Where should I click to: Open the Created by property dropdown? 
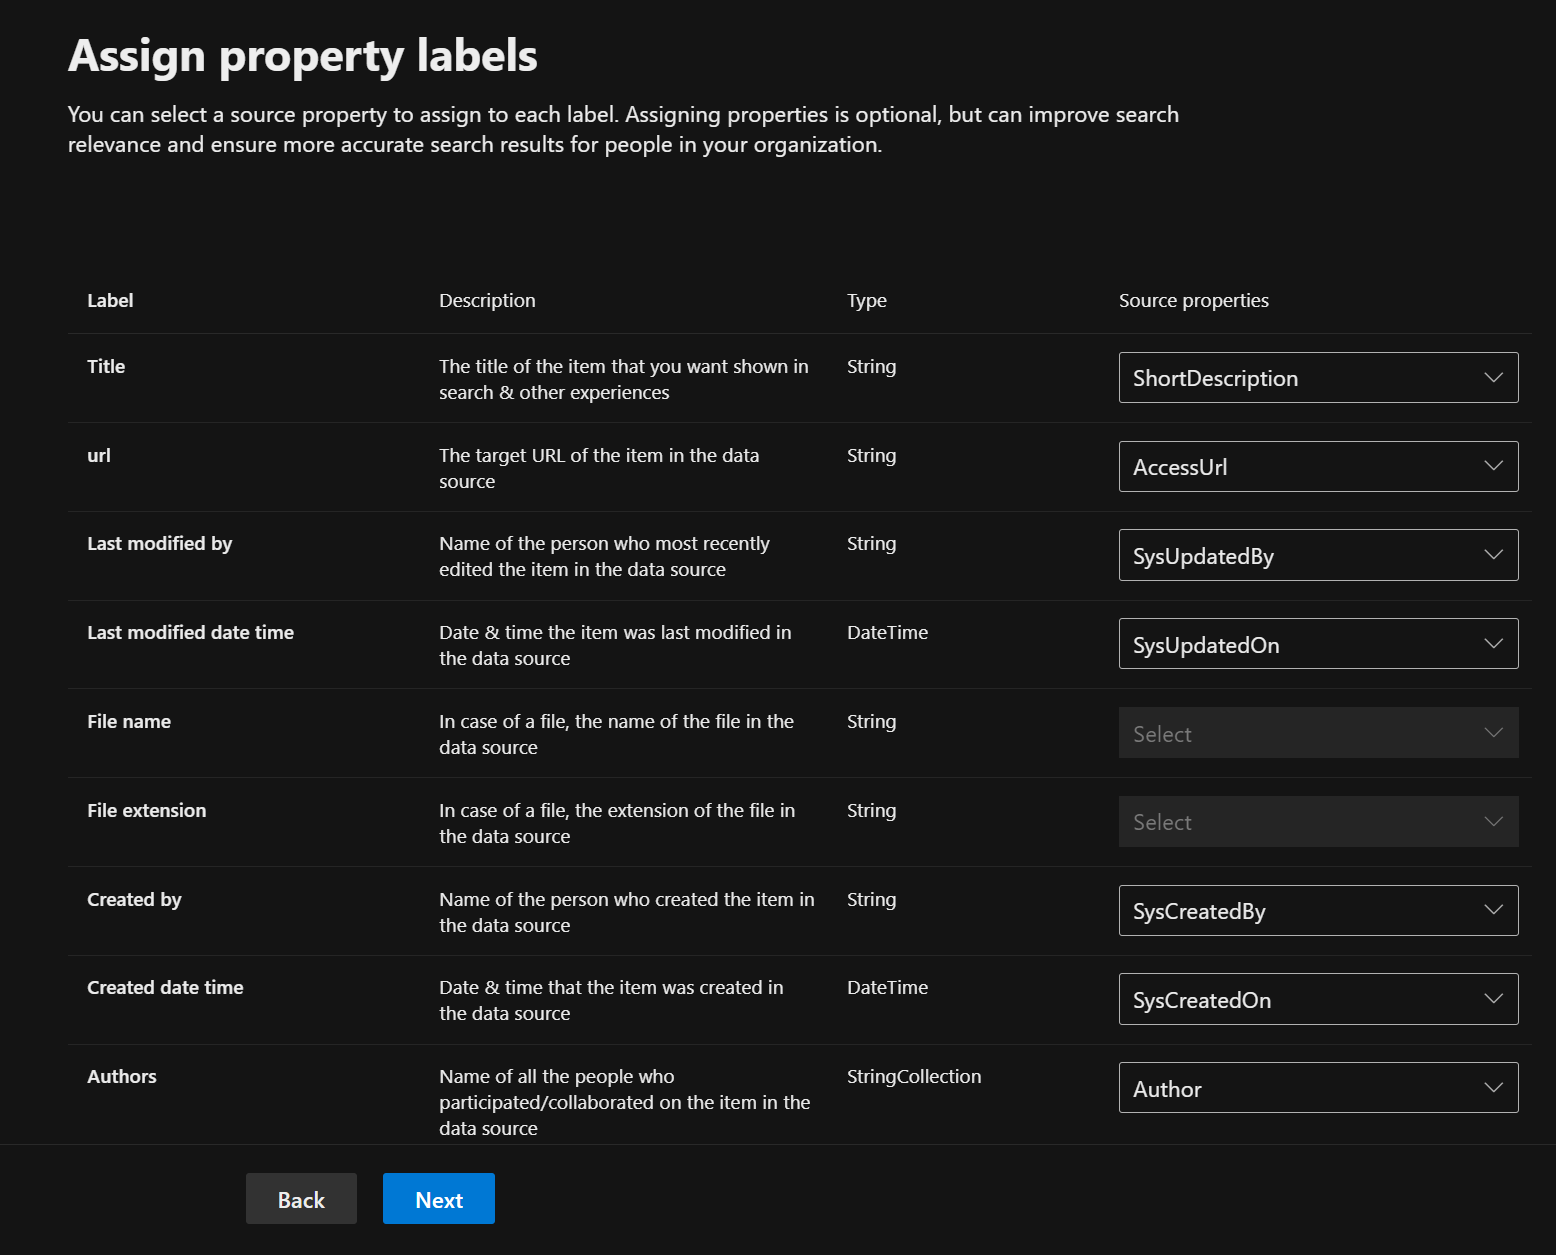coord(1318,910)
